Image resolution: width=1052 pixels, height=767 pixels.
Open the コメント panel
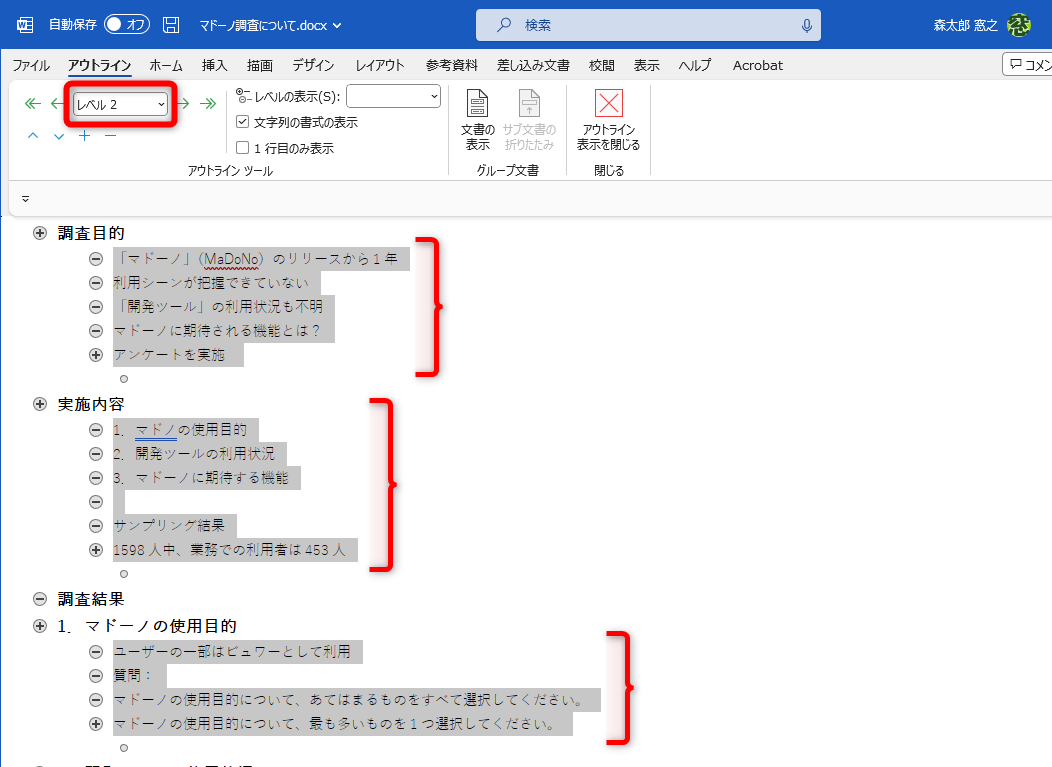click(x=1028, y=64)
